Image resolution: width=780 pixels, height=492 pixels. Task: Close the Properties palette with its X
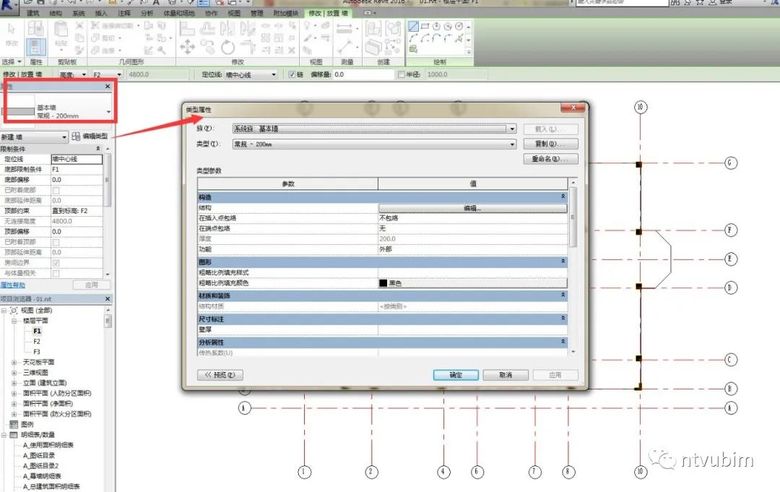(x=109, y=87)
